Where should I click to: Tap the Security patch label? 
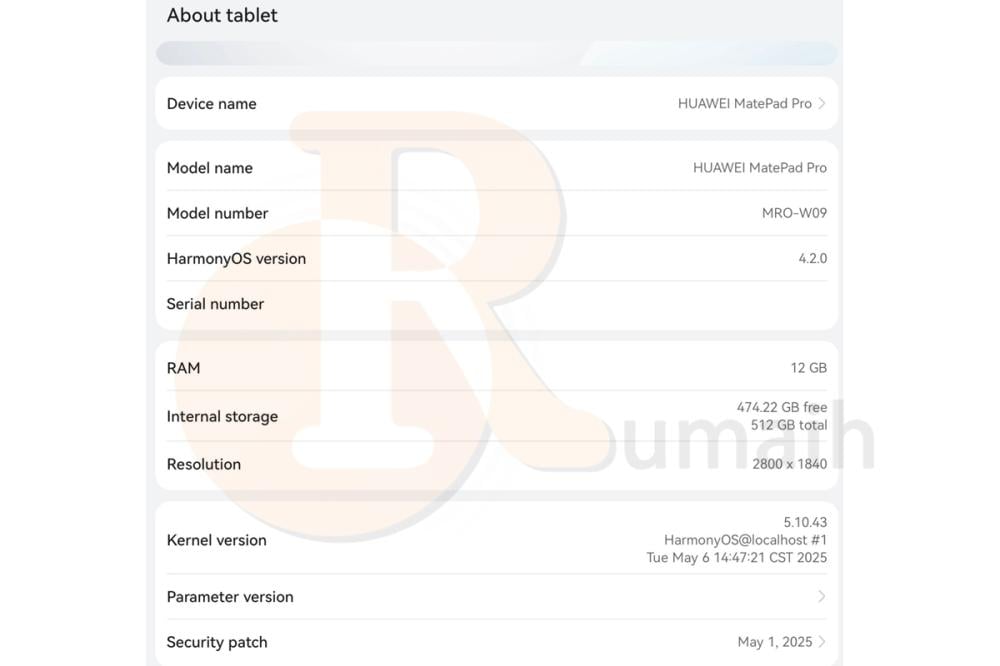(217, 642)
